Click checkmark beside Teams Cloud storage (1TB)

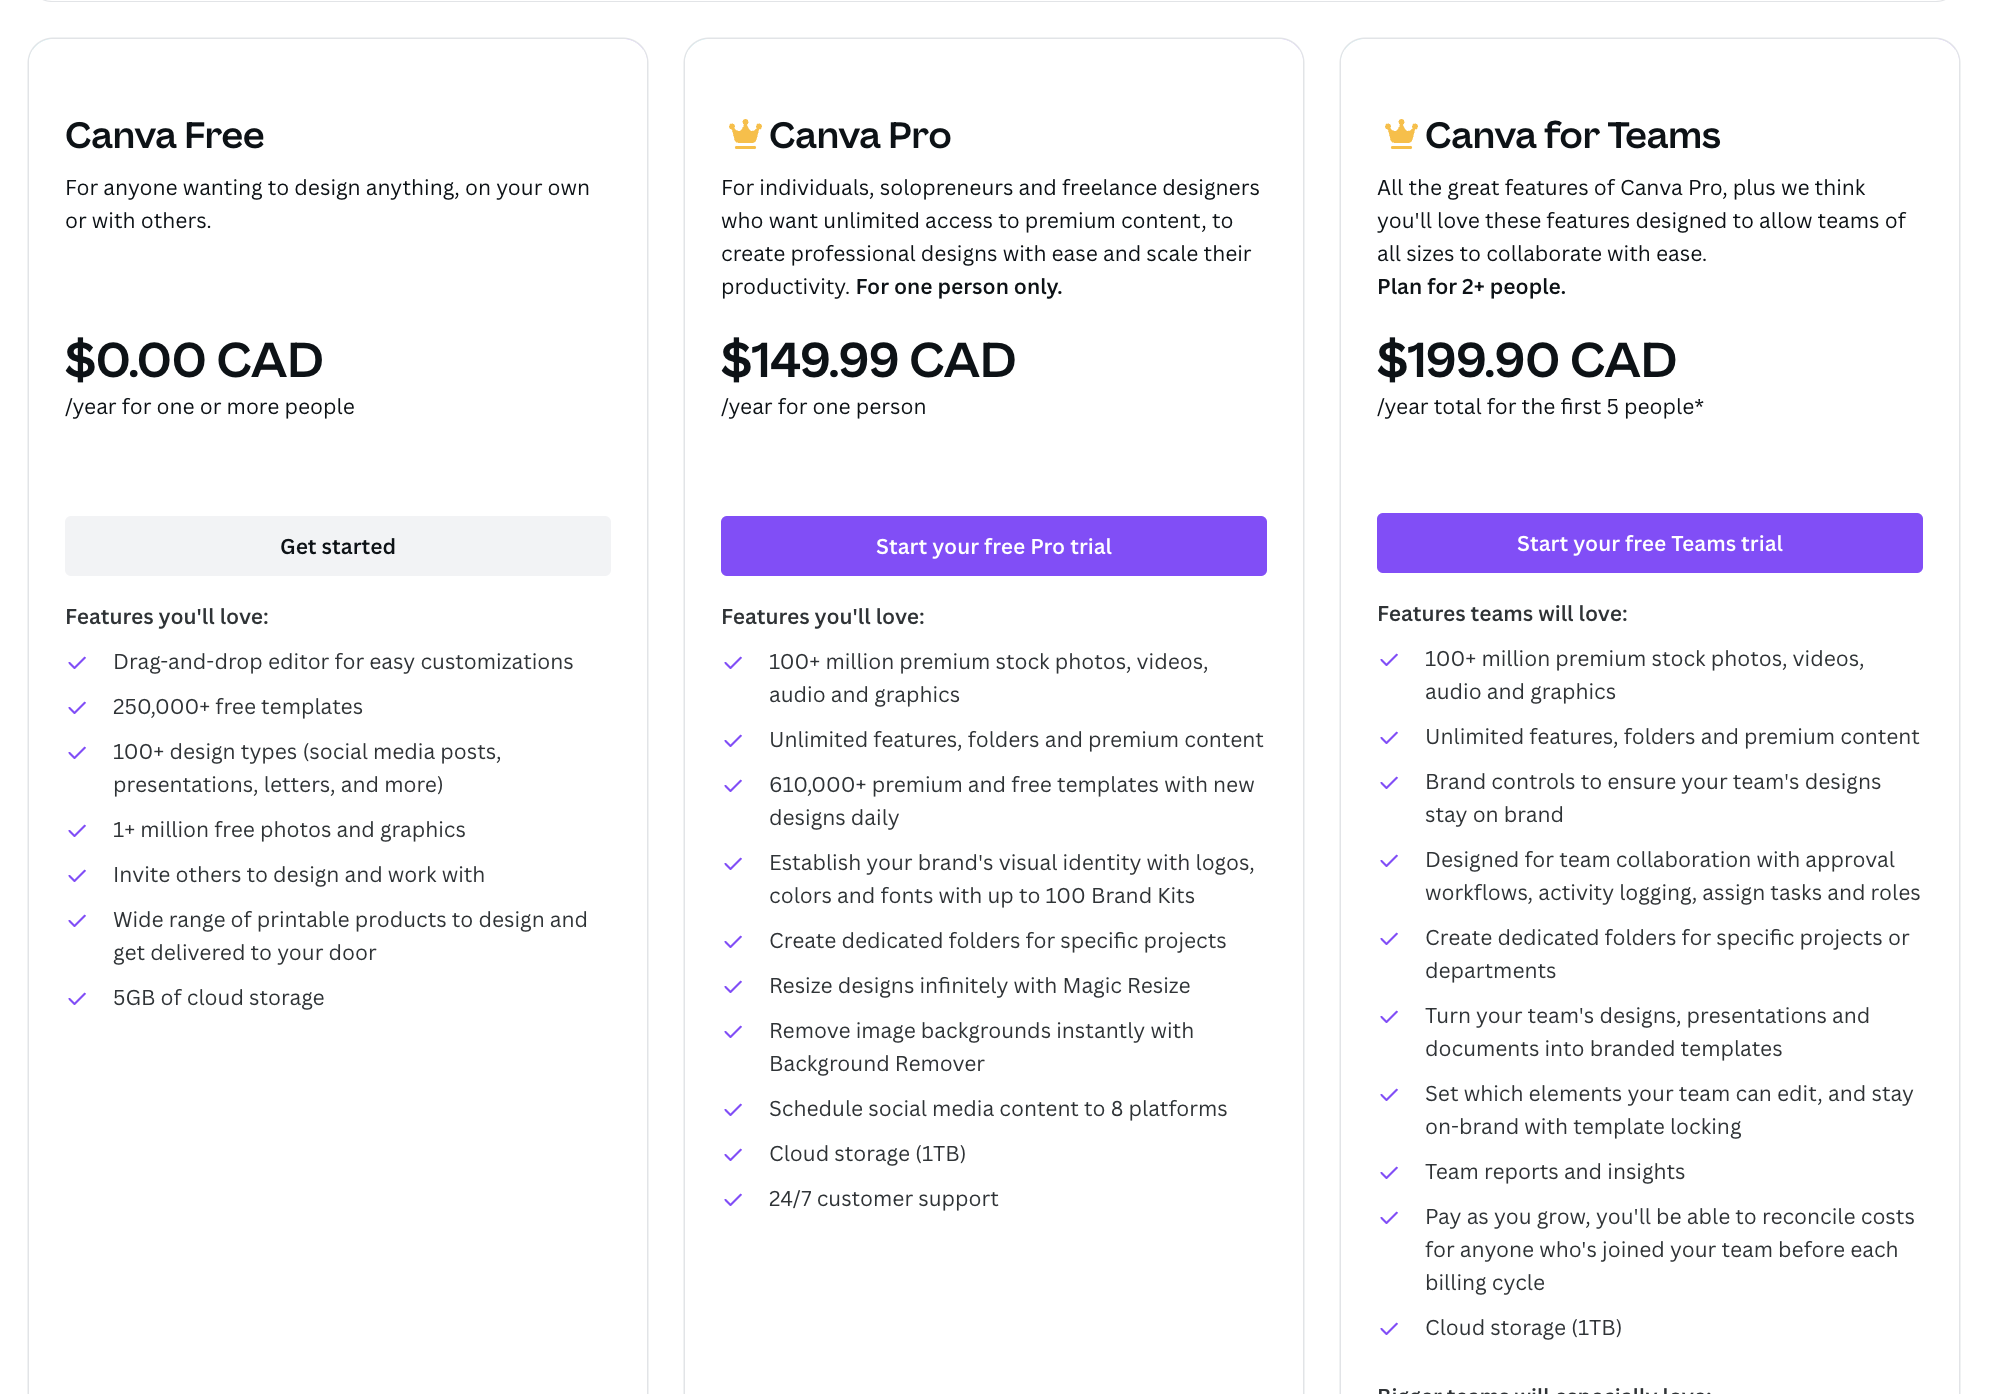click(x=1389, y=1329)
